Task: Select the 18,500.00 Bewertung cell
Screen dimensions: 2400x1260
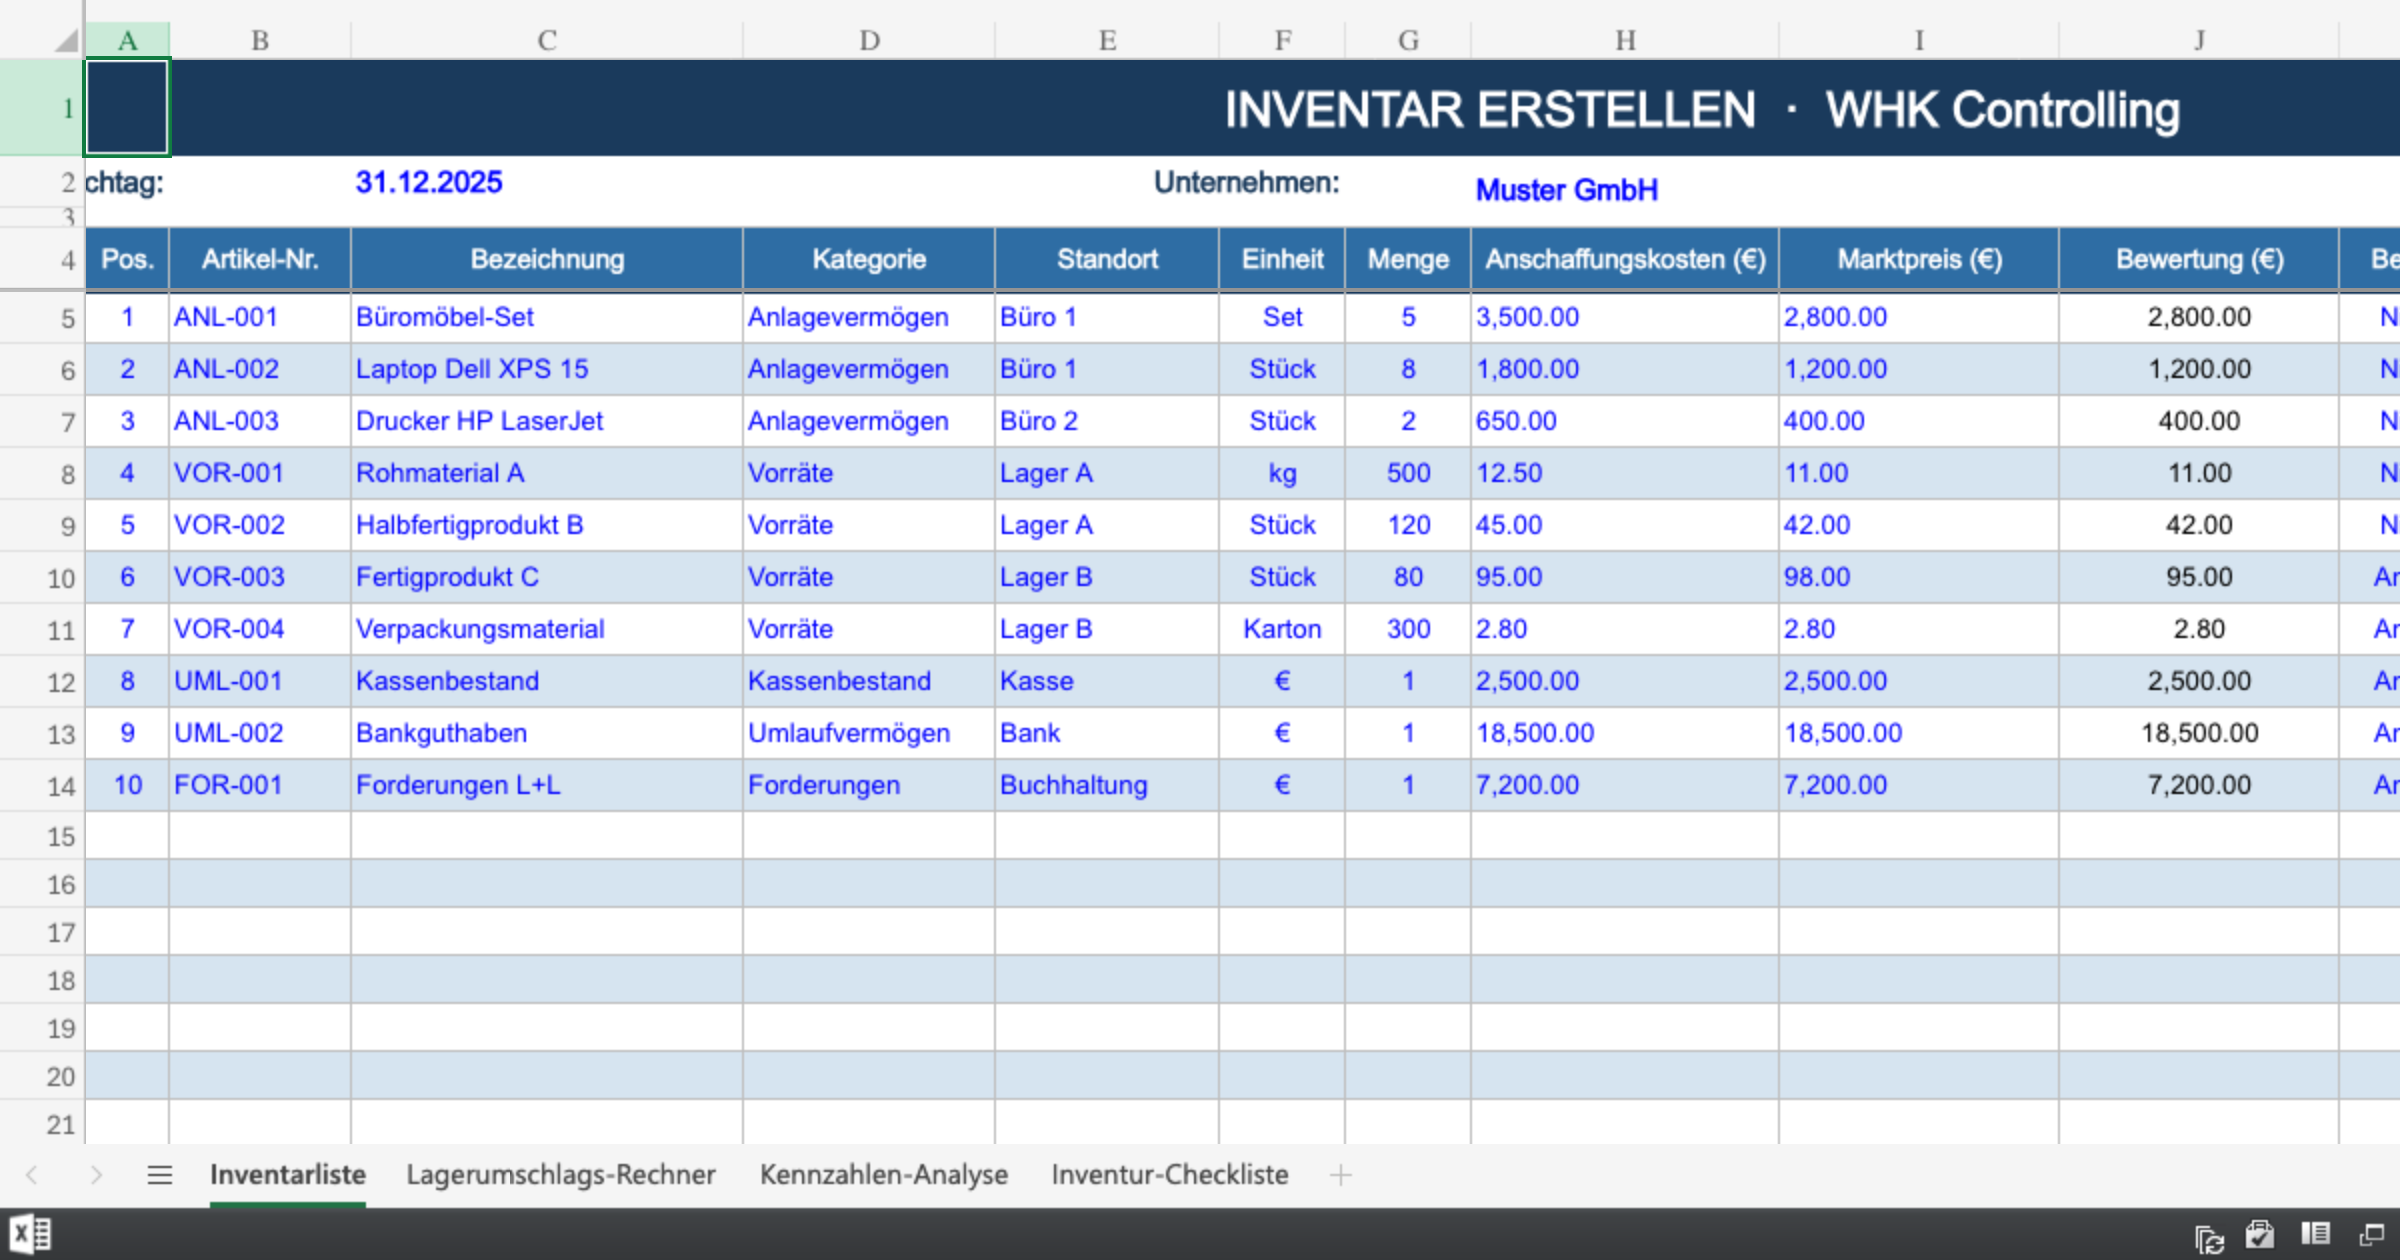Action: coord(2199,733)
